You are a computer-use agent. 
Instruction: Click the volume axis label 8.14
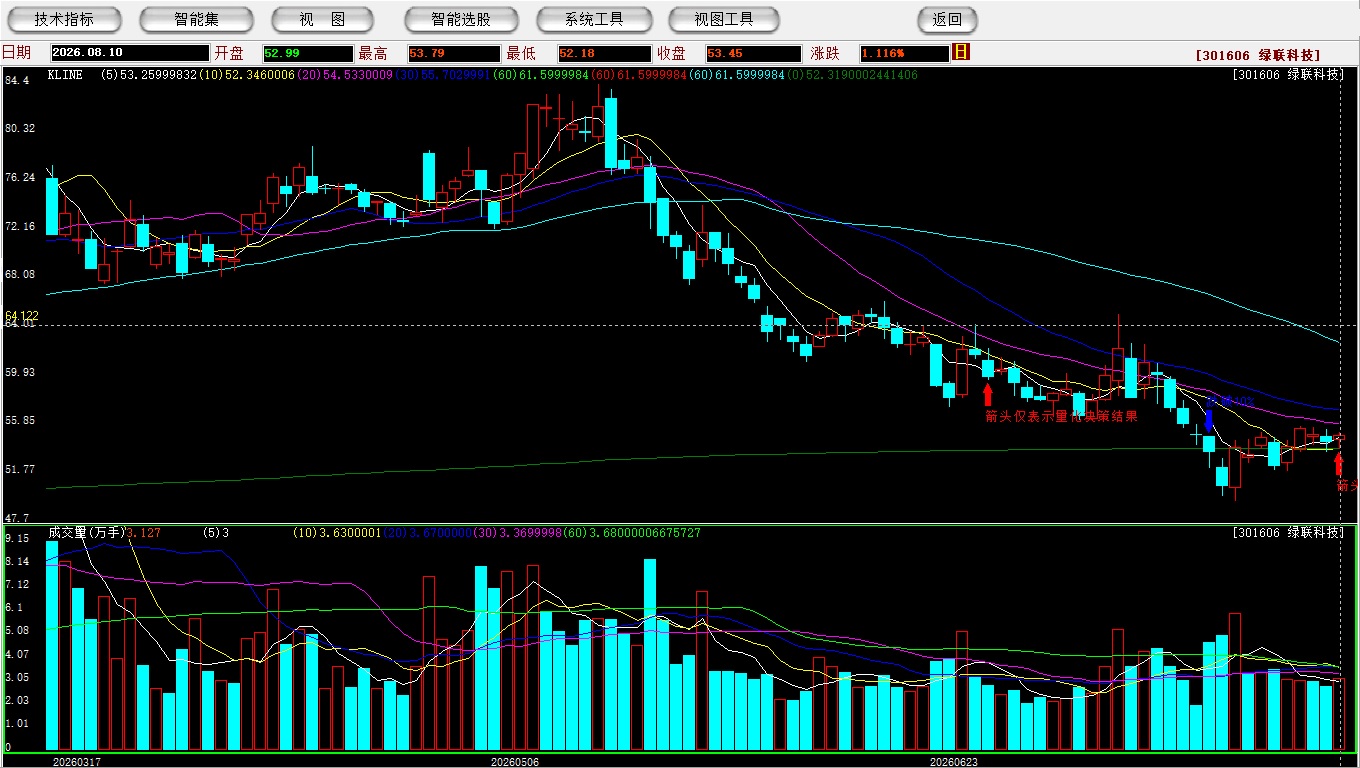[x=17, y=562]
